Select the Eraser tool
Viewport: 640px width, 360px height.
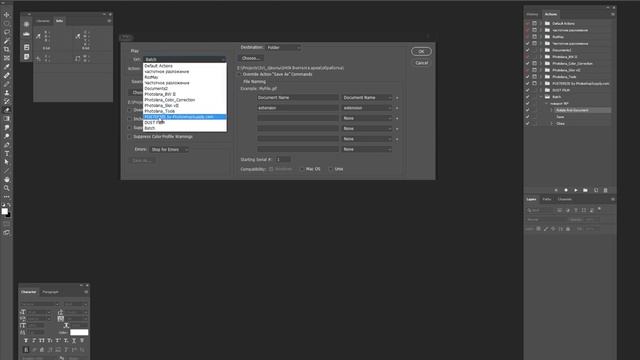[x=7, y=110]
